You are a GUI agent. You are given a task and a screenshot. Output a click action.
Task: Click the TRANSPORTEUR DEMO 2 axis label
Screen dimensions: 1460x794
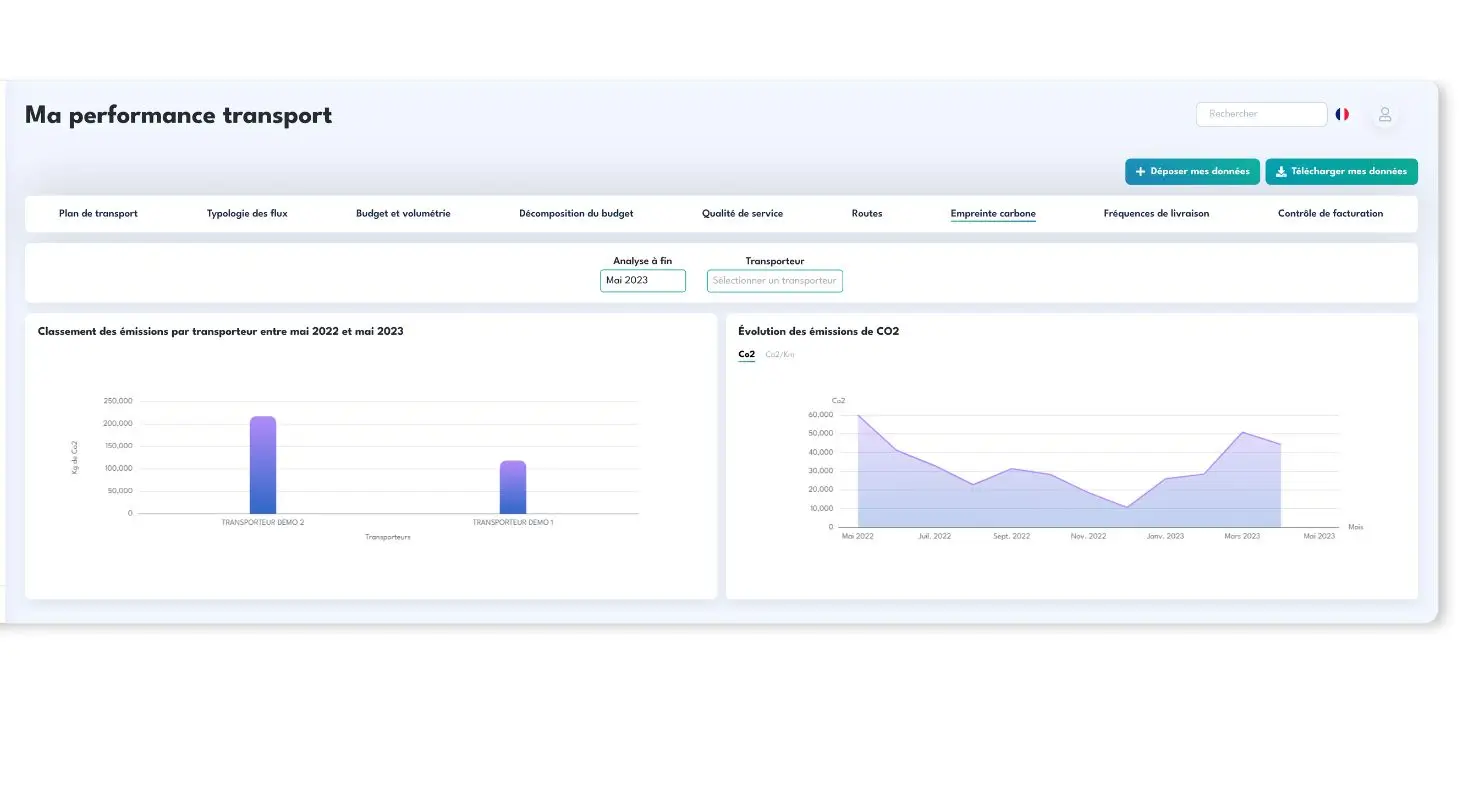(263, 523)
